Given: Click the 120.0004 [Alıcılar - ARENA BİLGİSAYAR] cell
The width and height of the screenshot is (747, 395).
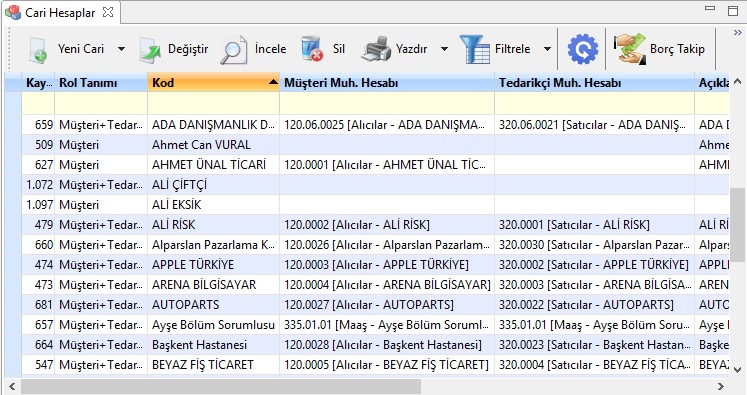Looking at the screenshot, I should coord(387,285).
